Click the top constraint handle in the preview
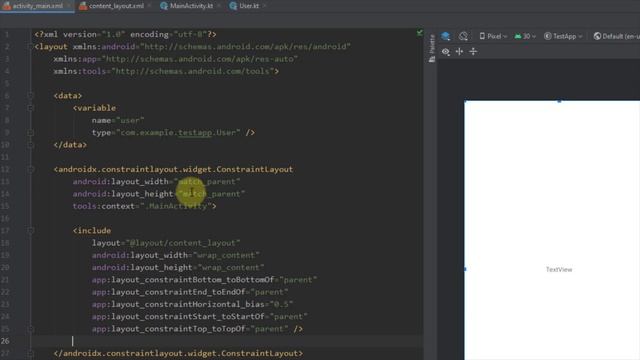The image size is (640, 360). [559, 101]
